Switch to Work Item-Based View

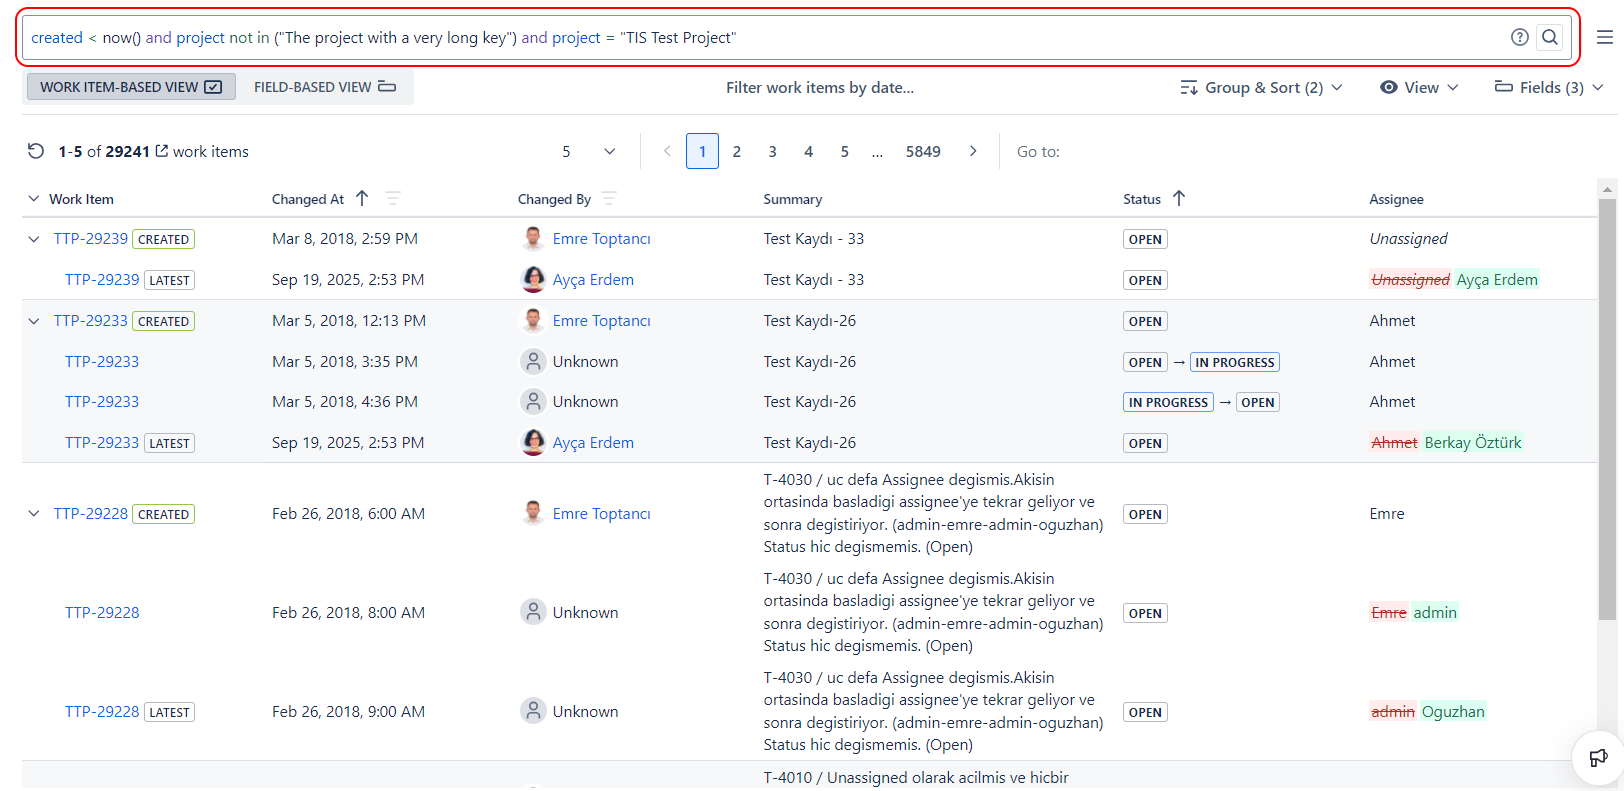(x=130, y=87)
